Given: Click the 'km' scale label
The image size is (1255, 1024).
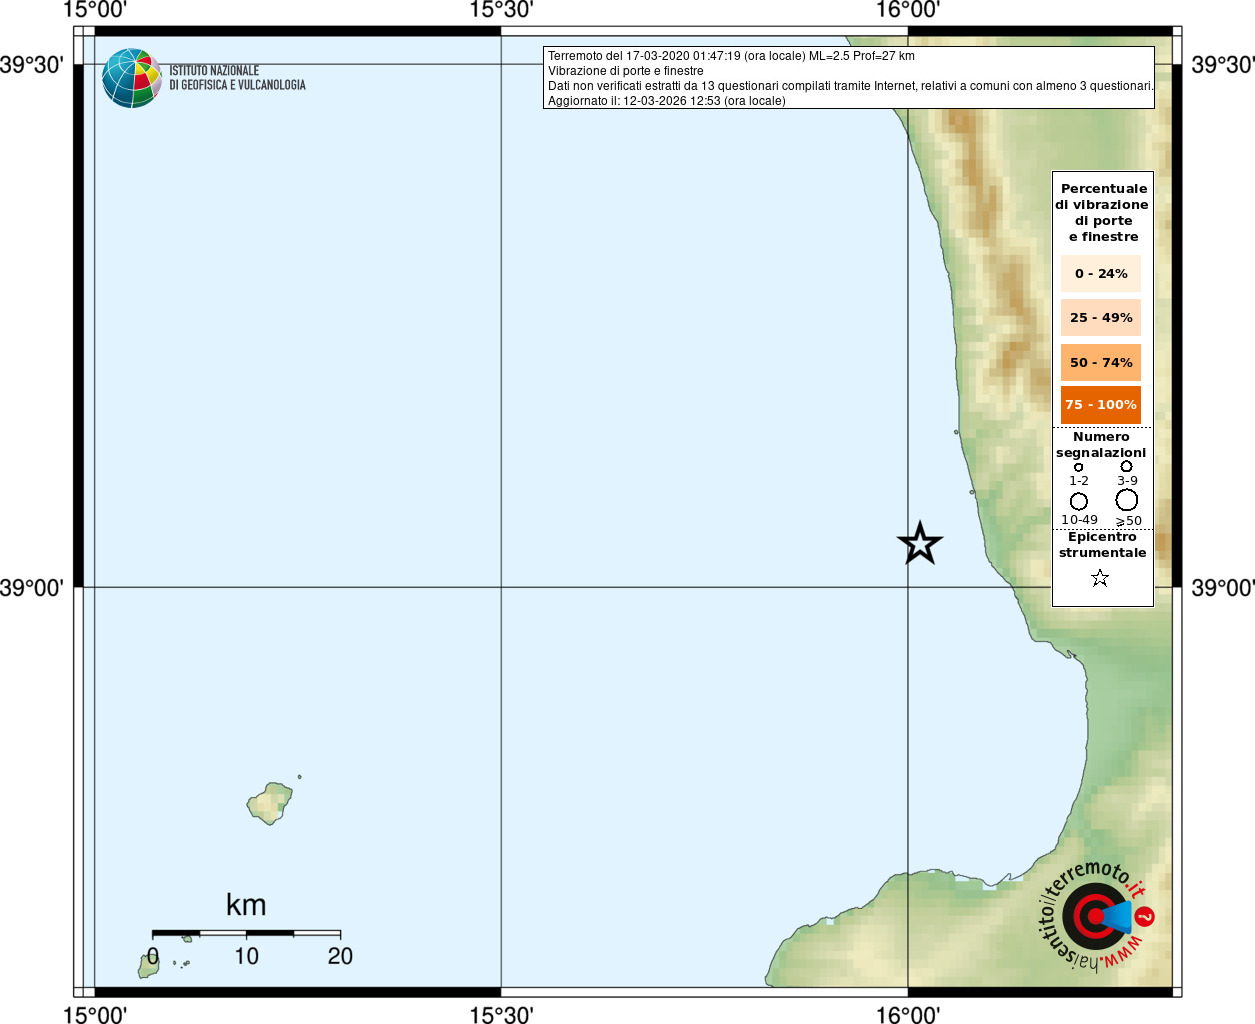Looking at the screenshot, I should (x=246, y=904).
